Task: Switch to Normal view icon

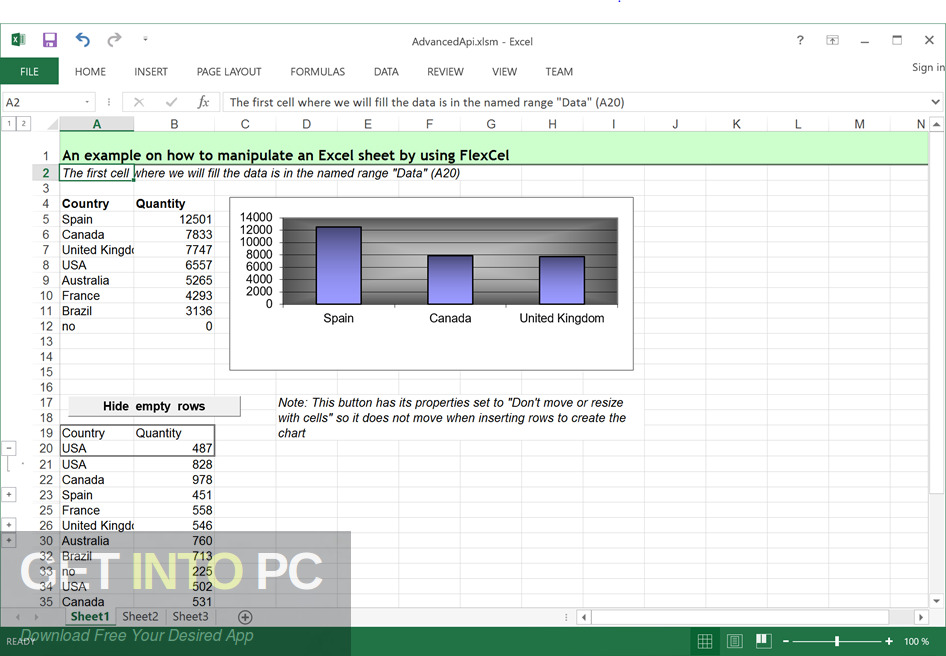Action: [705, 641]
